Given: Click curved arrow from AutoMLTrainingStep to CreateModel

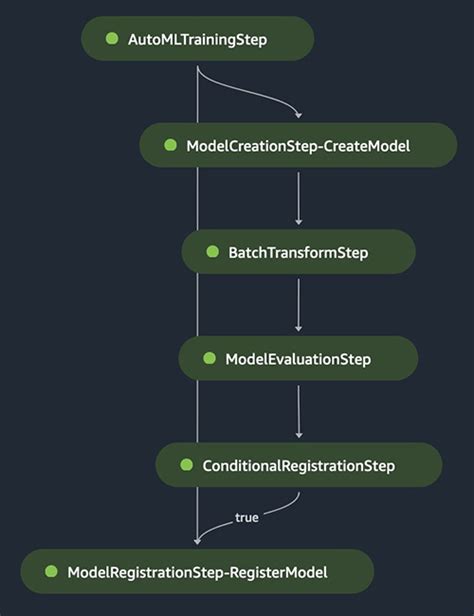Looking at the screenshot, I should pyautogui.click(x=251, y=93).
